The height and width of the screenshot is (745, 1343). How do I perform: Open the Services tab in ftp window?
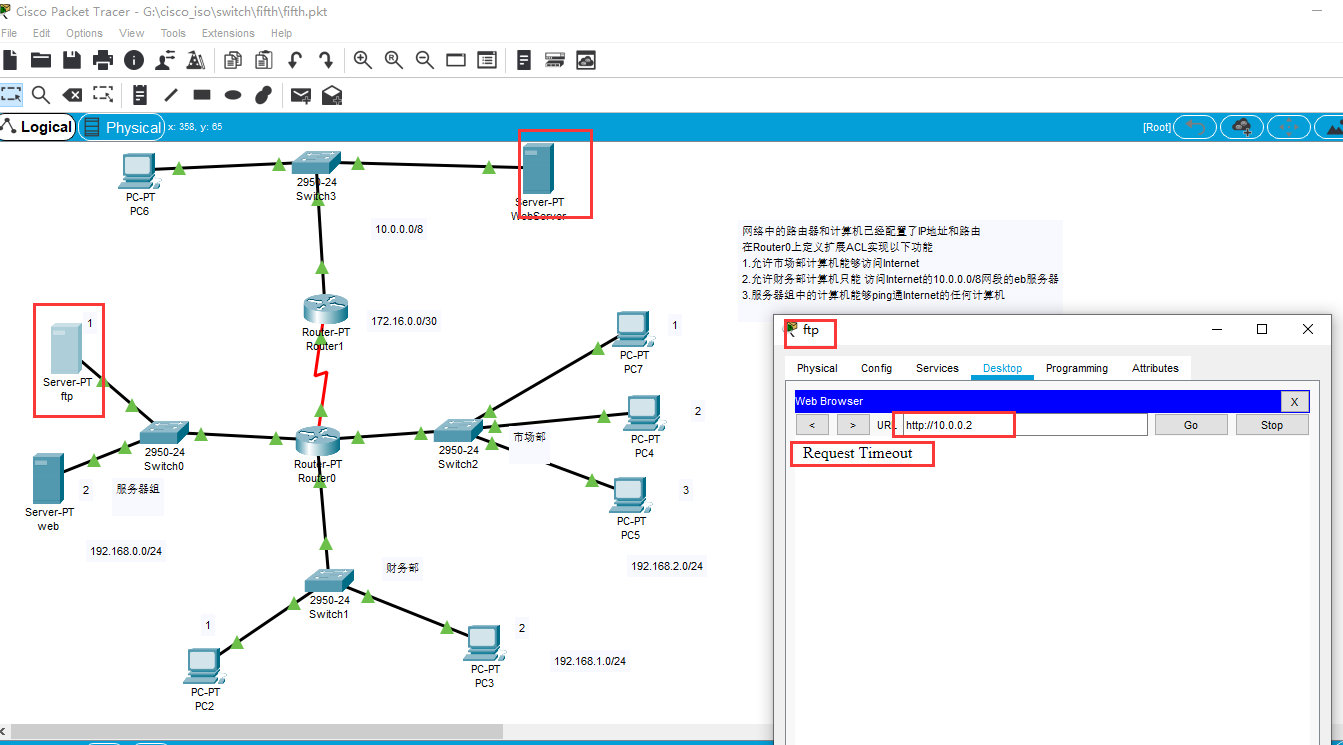(x=937, y=368)
